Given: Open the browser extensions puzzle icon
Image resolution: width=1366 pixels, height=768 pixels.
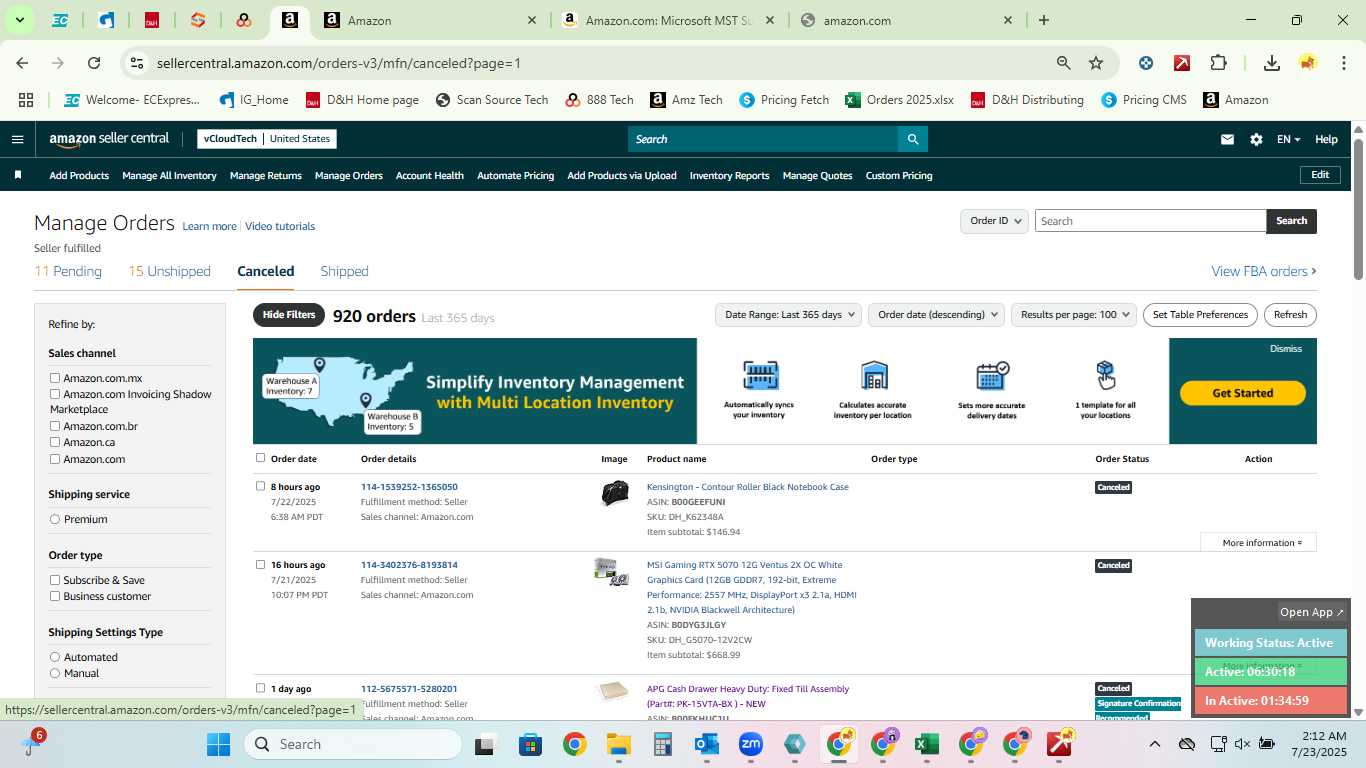Looking at the screenshot, I should [x=1218, y=63].
